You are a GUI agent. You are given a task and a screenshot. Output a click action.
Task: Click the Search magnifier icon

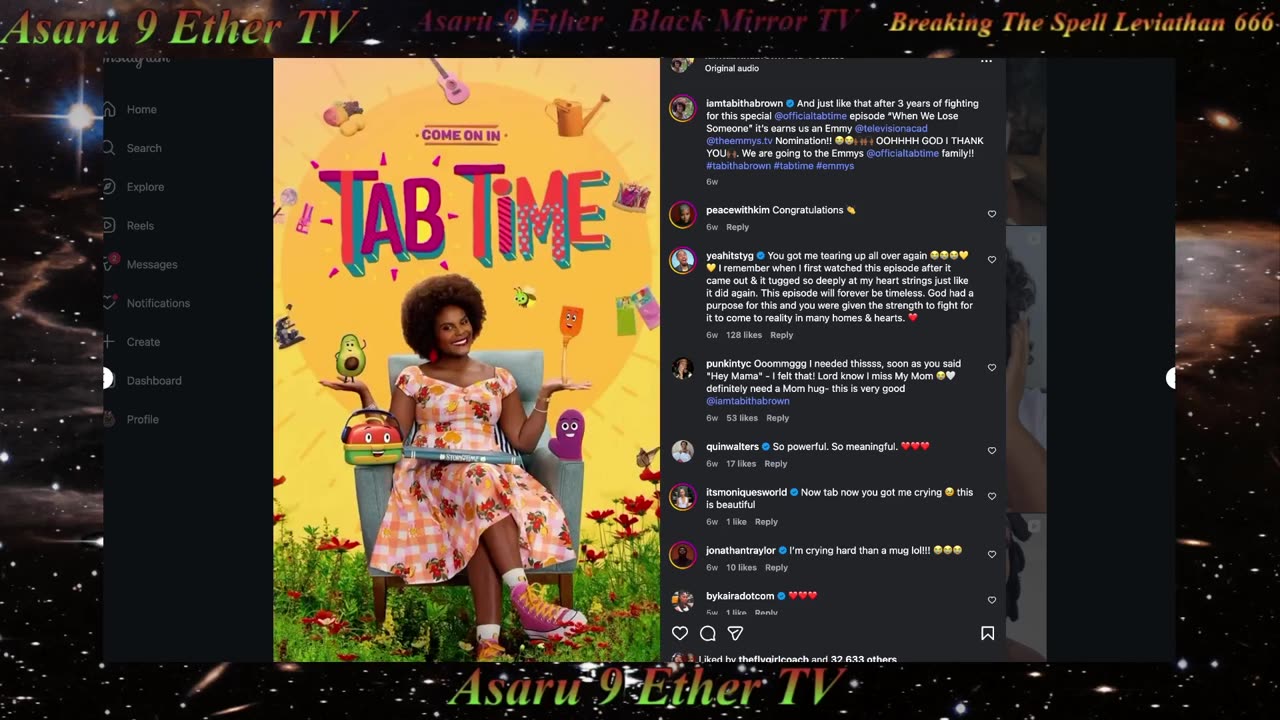[109, 148]
